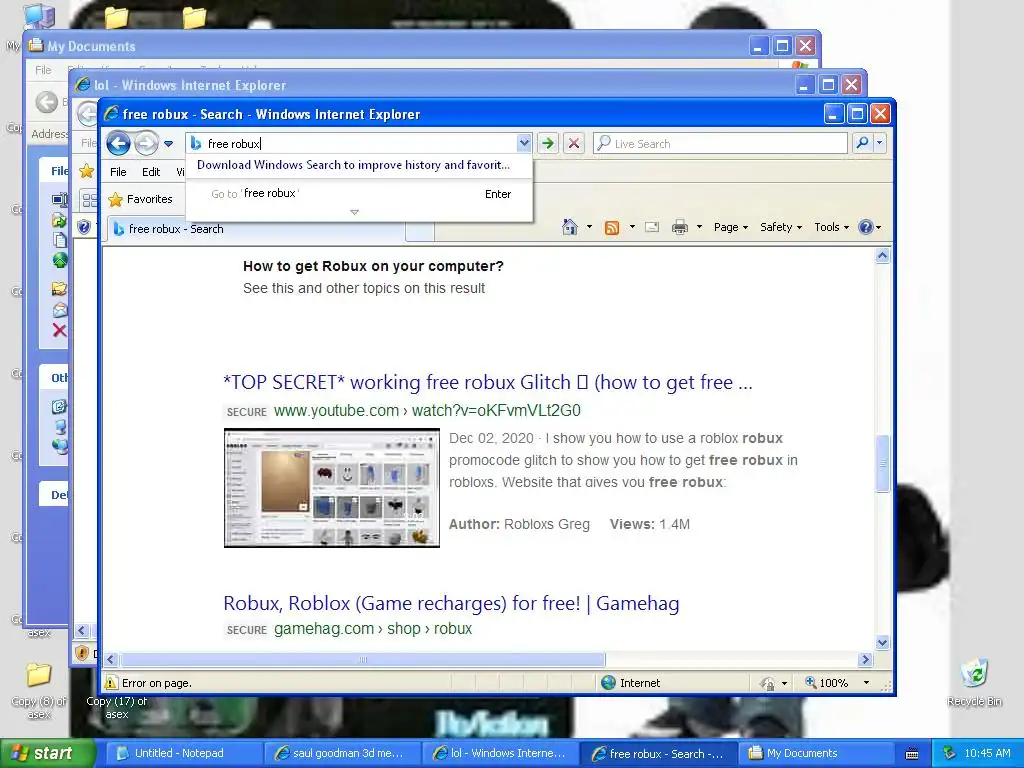Image resolution: width=1024 pixels, height=768 pixels.
Task: Open the zoom level dropdown arrow
Action: (867, 682)
